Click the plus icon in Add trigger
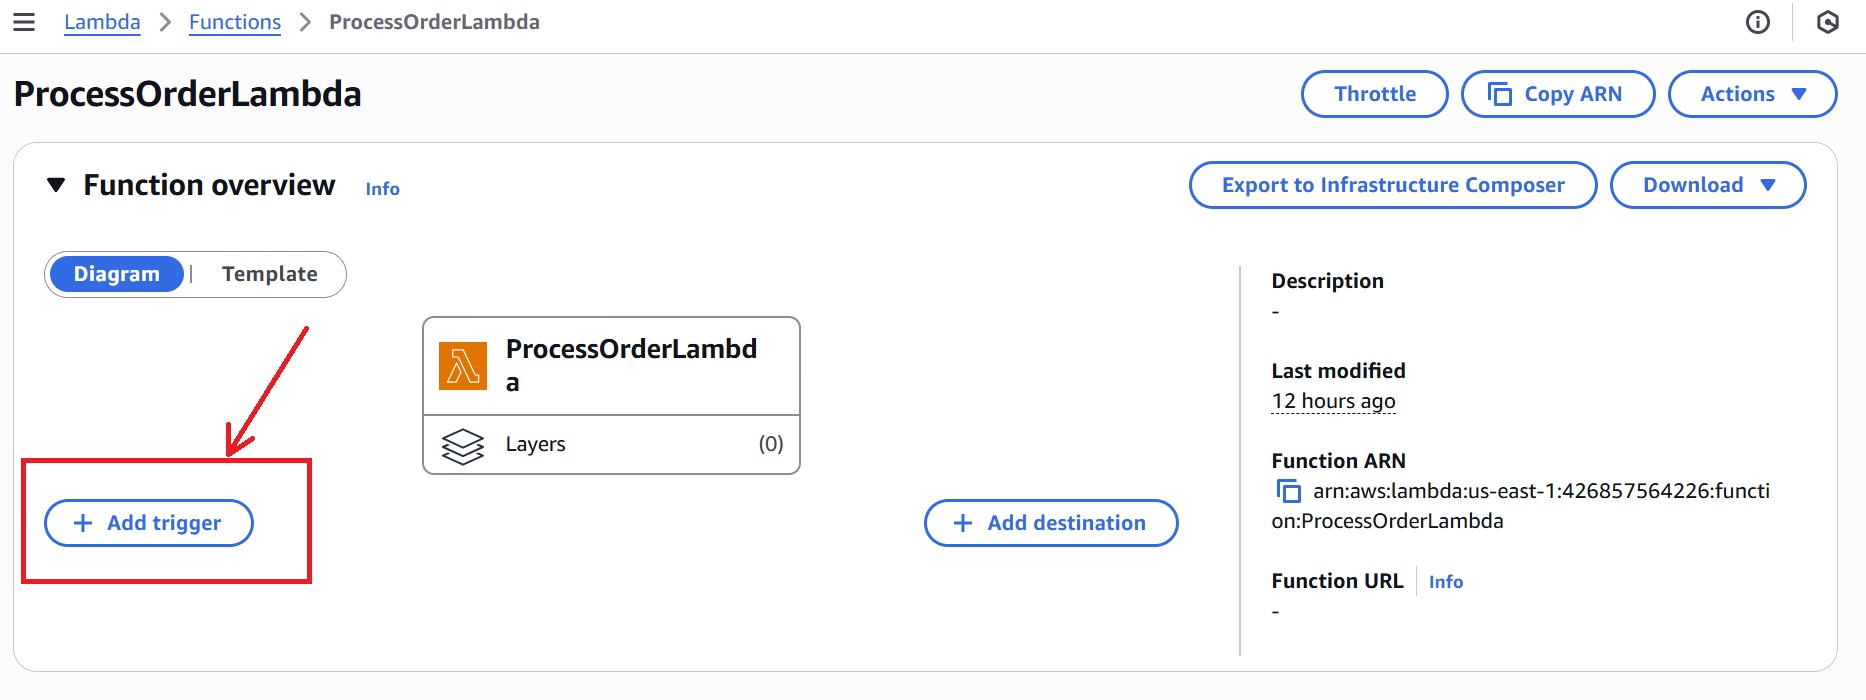The height and width of the screenshot is (700, 1866). click(82, 522)
